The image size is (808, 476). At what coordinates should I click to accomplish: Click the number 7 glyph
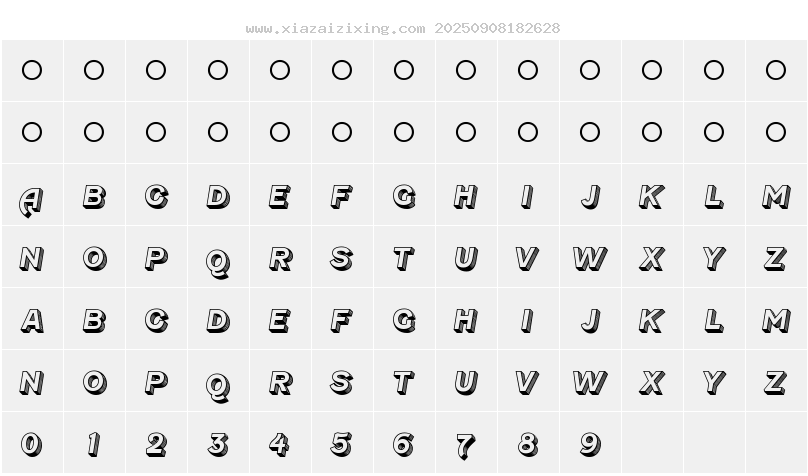466,445
